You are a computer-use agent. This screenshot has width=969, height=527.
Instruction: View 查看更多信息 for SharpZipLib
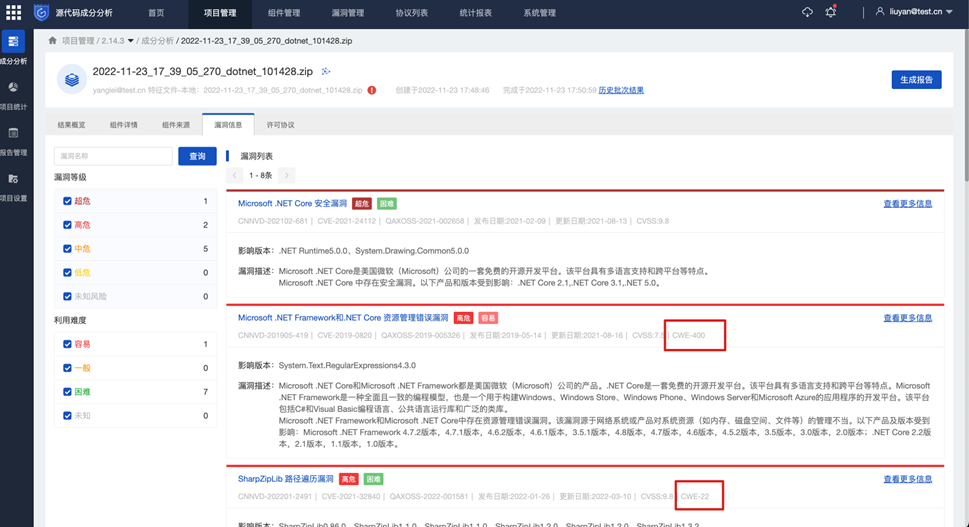[907, 479]
